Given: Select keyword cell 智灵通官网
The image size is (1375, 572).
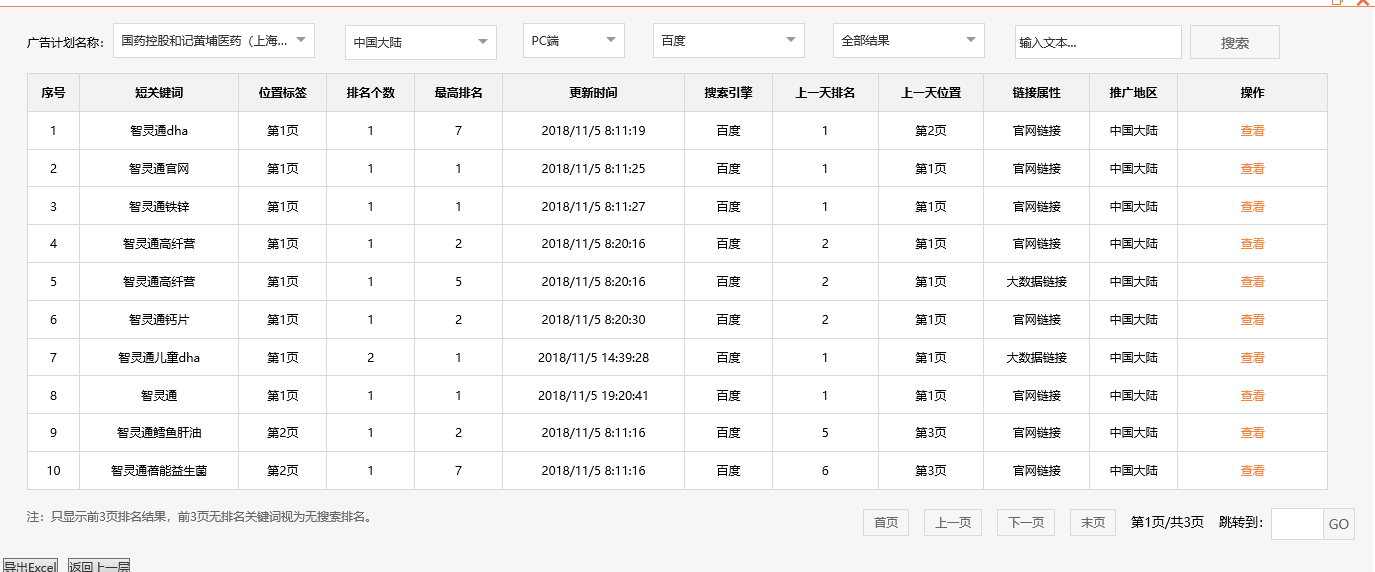Looking at the screenshot, I should pyautogui.click(x=159, y=169).
